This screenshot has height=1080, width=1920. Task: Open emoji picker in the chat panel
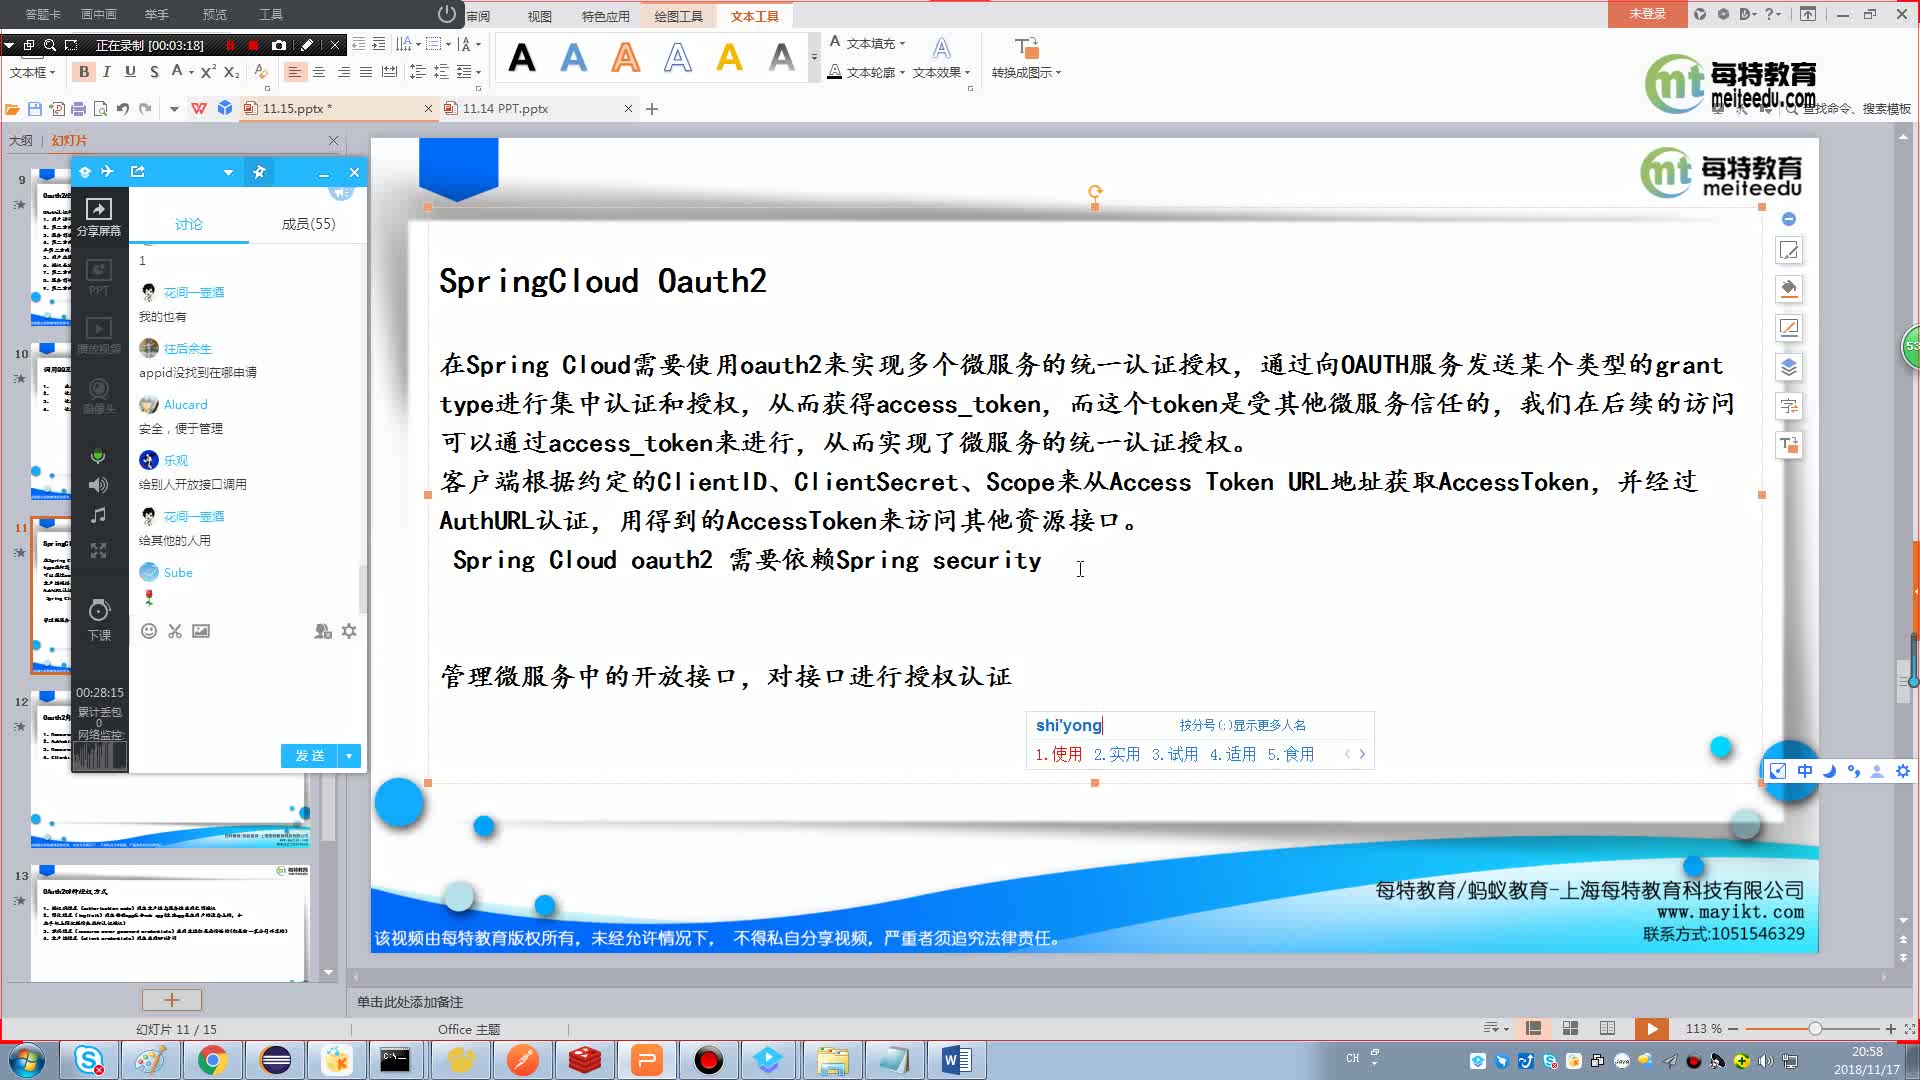point(149,631)
